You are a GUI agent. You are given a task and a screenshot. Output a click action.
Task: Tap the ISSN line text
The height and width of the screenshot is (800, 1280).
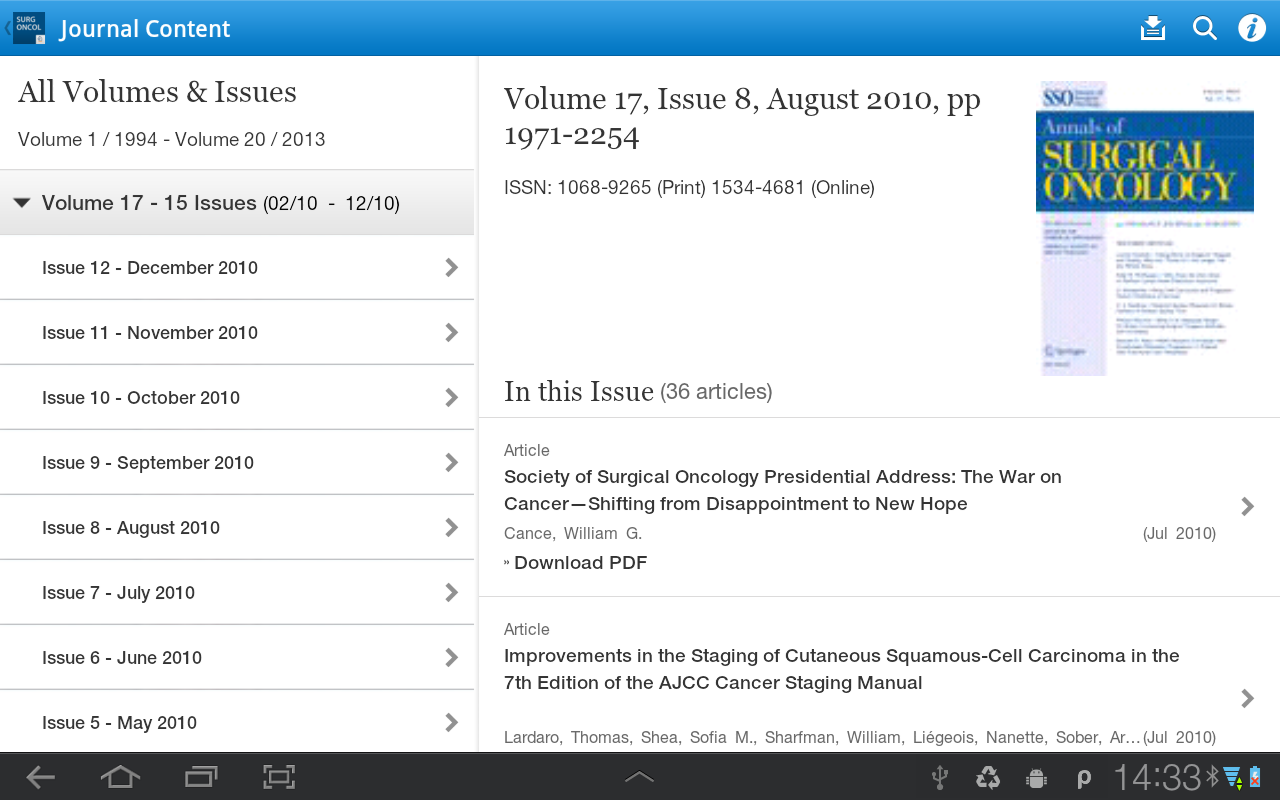click(x=689, y=187)
